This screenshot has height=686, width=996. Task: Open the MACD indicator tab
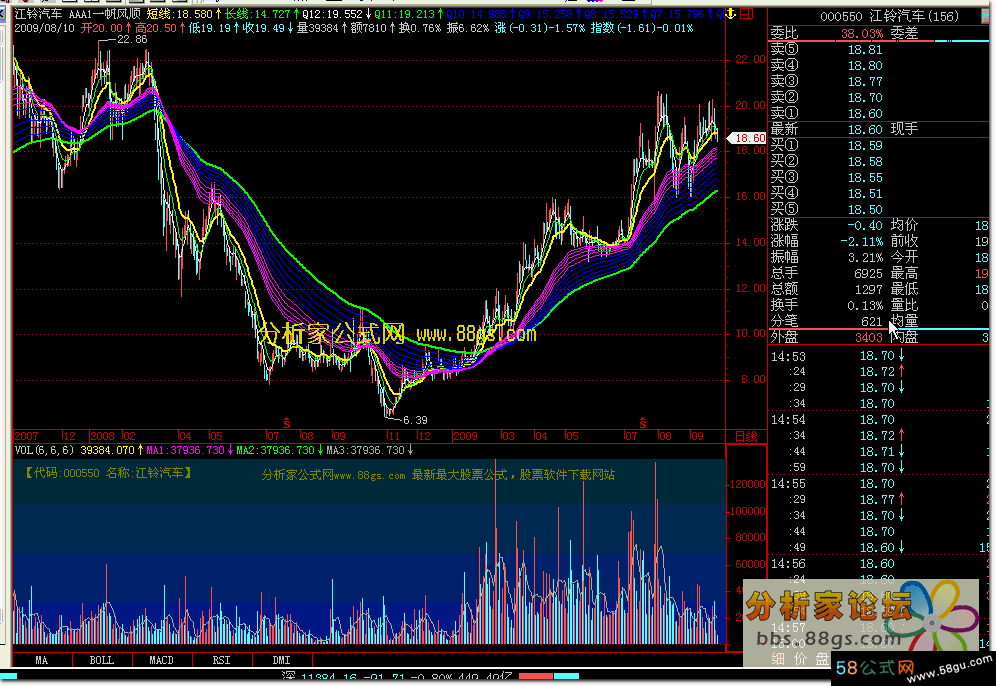161,660
